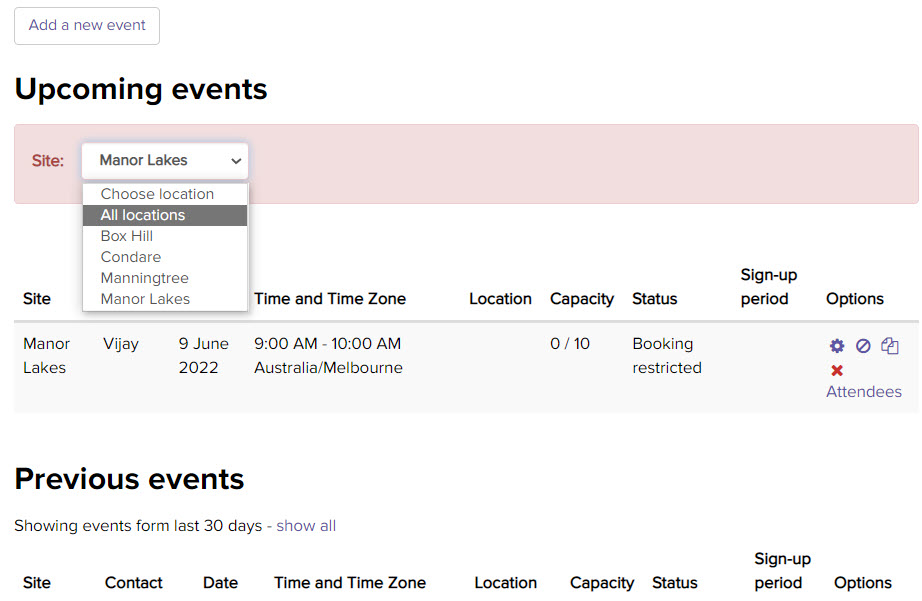The width and height of the screenshot is (922, 601).
Task: Click "show all" to view all previous events
Action: click(305, 525)
